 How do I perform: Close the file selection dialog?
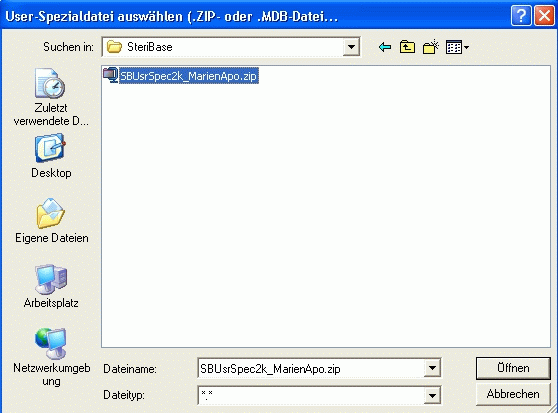pyautogui.click(x=544, y=16)
